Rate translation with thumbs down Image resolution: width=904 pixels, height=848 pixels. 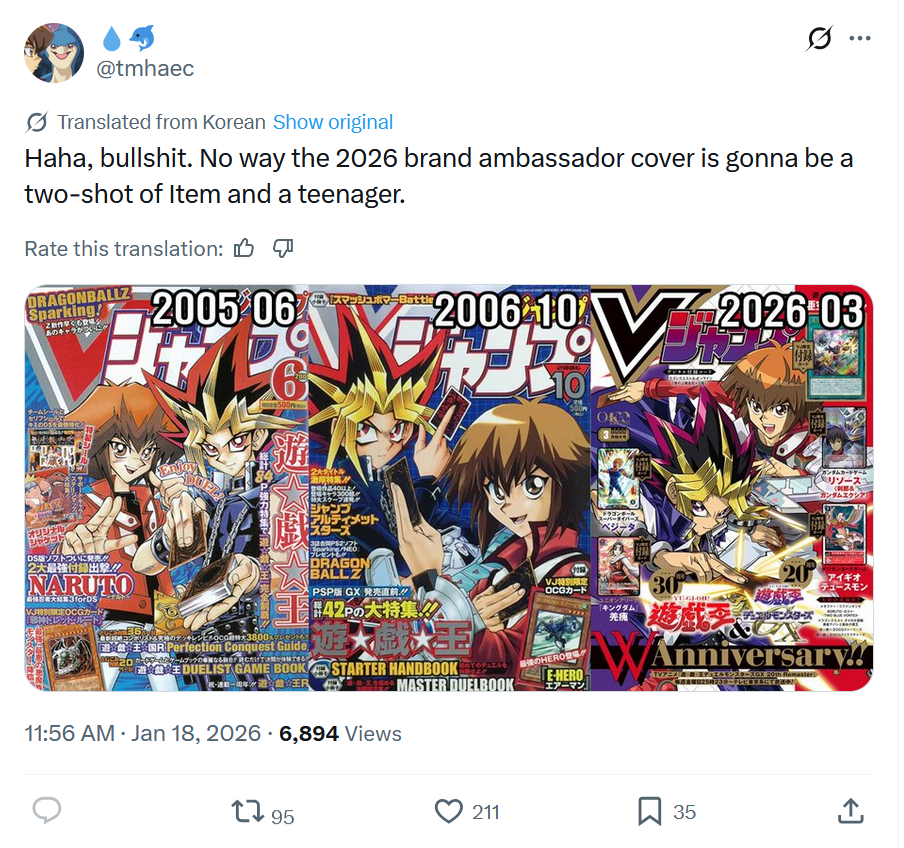tap(283, 248)
